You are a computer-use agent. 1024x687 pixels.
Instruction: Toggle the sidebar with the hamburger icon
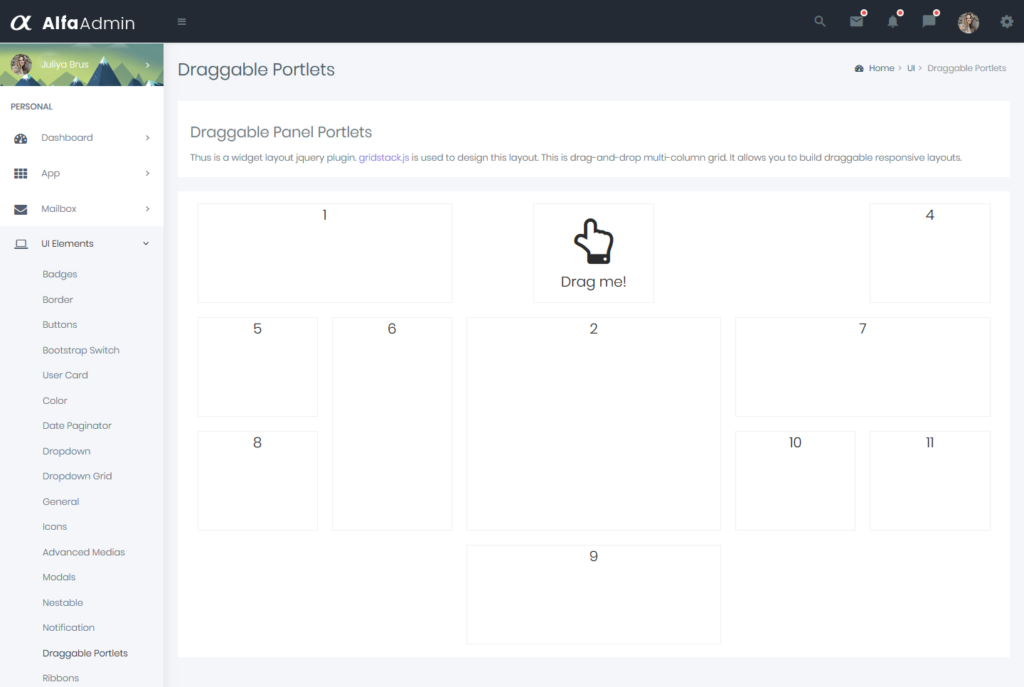181,22
